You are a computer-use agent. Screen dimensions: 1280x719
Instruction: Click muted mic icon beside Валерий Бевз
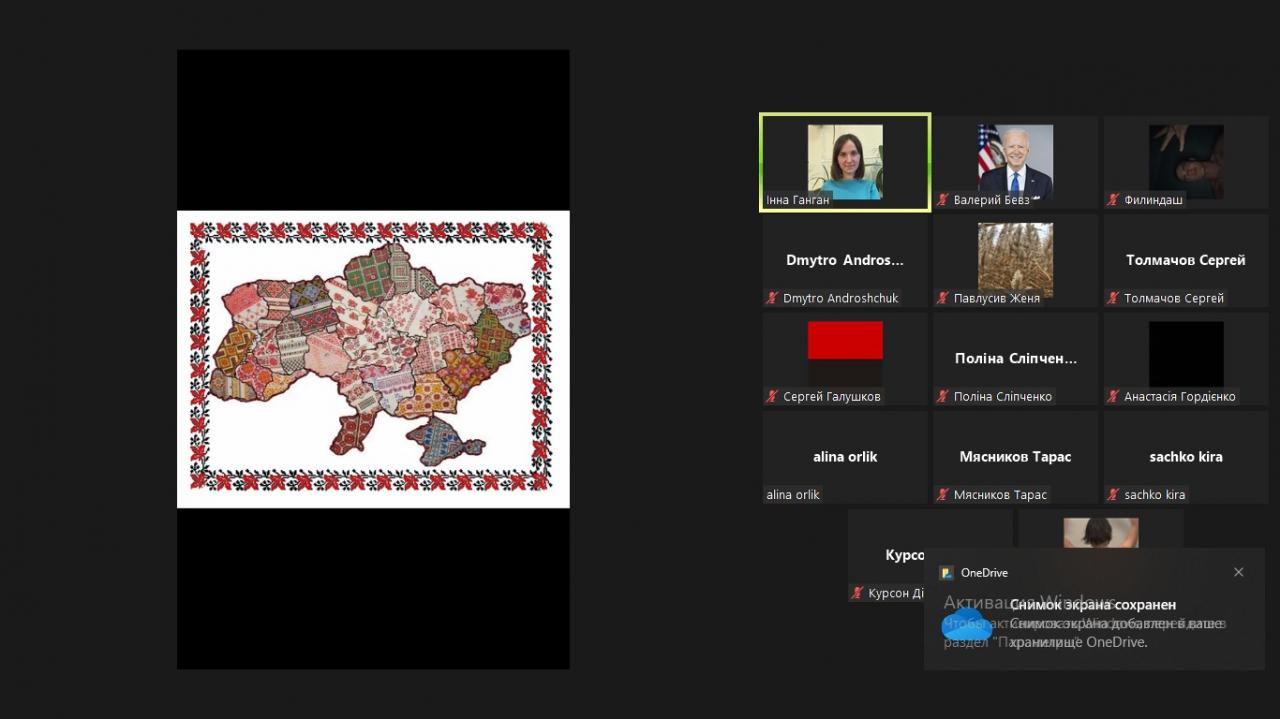click(x=942, y=200)
